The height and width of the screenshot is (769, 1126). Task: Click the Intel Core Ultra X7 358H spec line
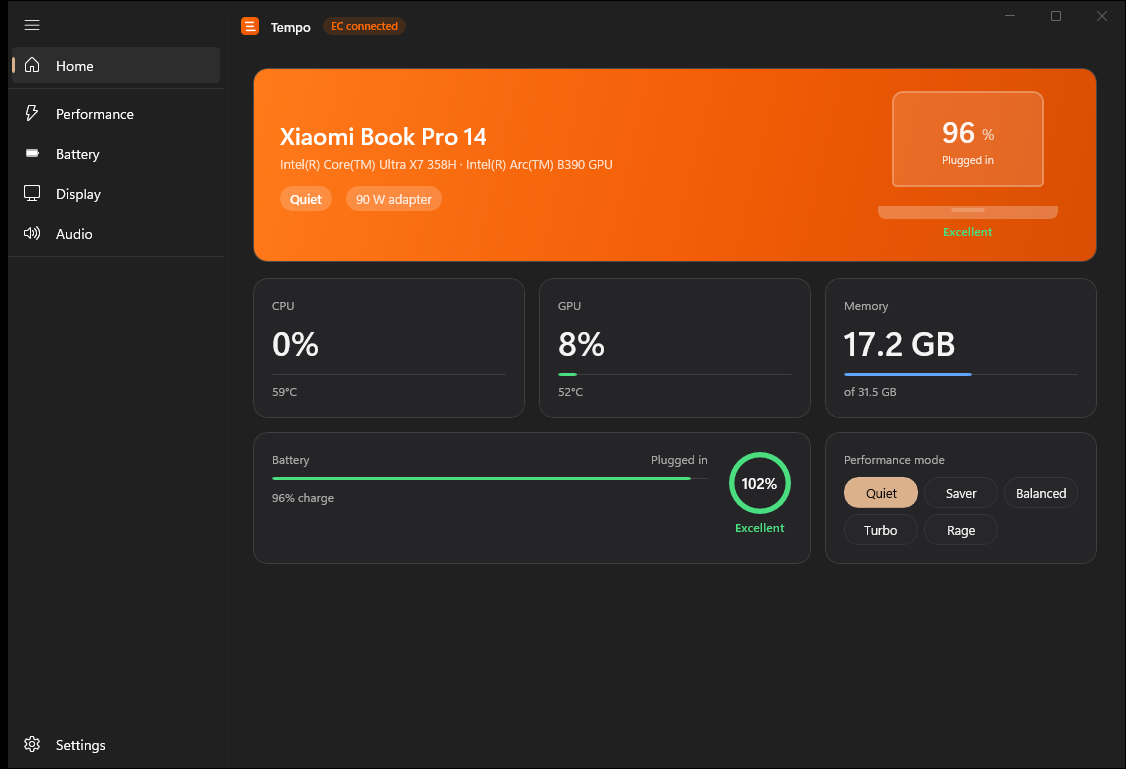tap(446, 164)
